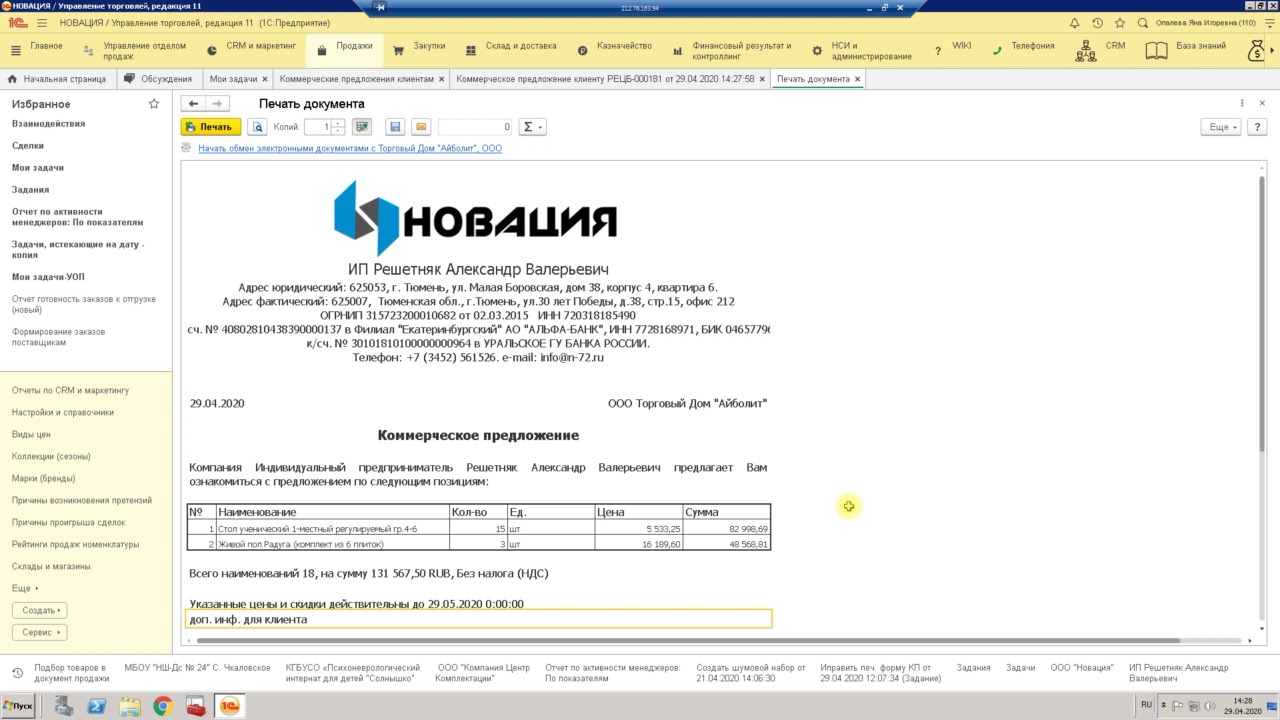1280x720 pixels.
Task: Open the CRM section with people icon
Action: coord(1100,48)
